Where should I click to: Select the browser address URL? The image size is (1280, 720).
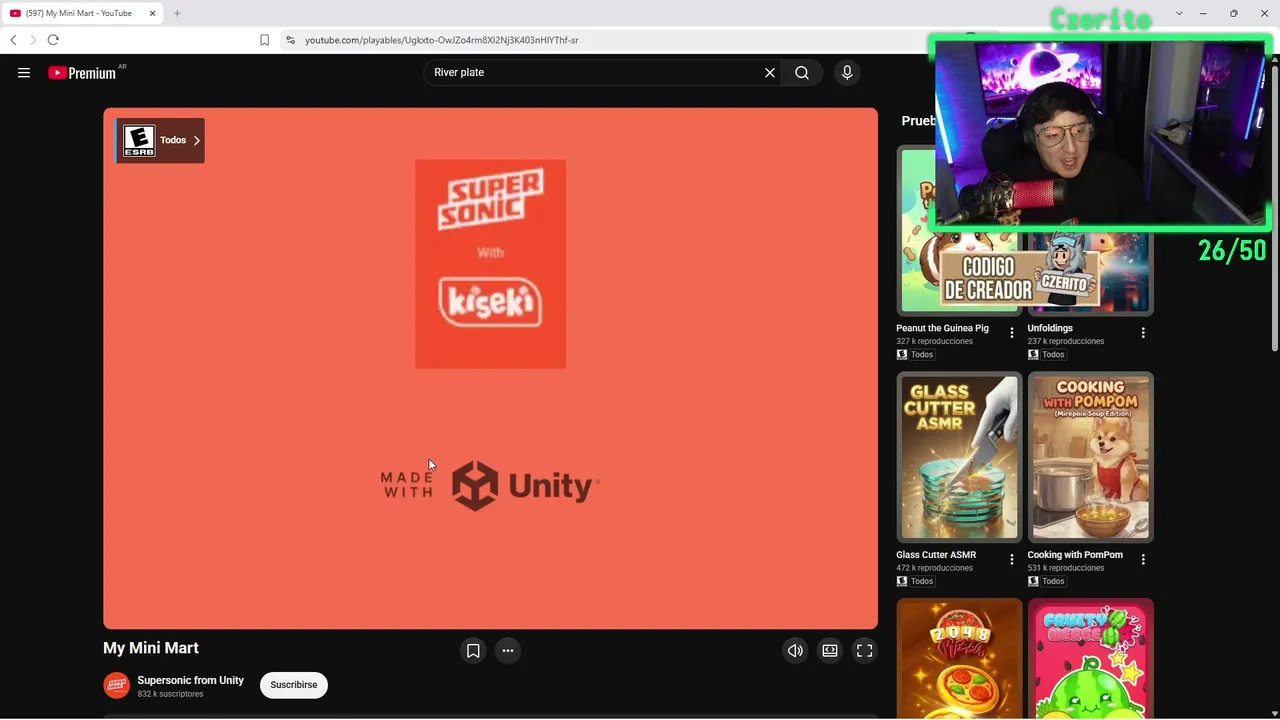441,40
